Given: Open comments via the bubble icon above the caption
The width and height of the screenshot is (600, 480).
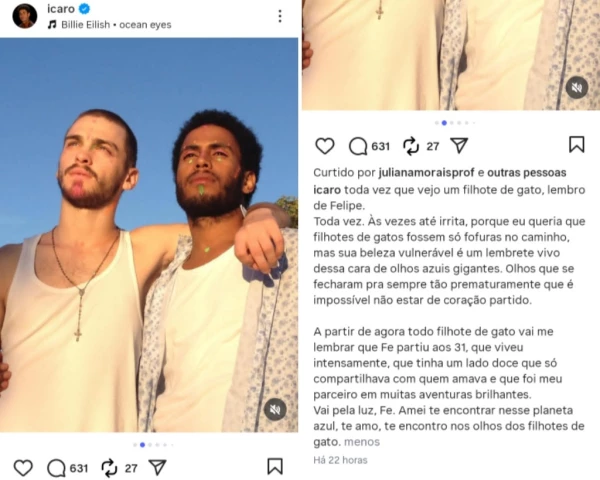Looking at the screenshot, I should (x=358, y=146).
